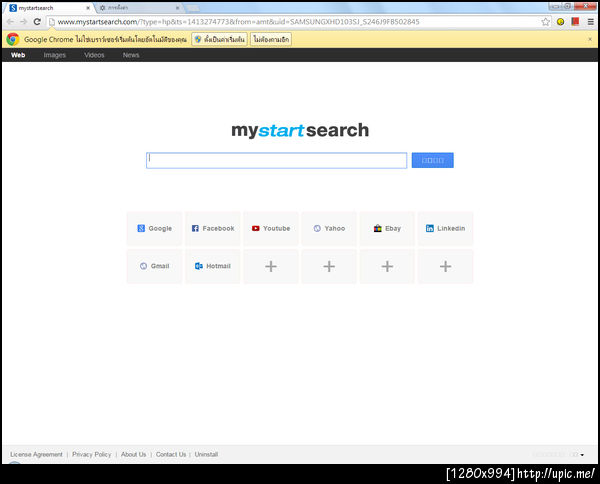Open the Google shortcut tile

[155, 228]
